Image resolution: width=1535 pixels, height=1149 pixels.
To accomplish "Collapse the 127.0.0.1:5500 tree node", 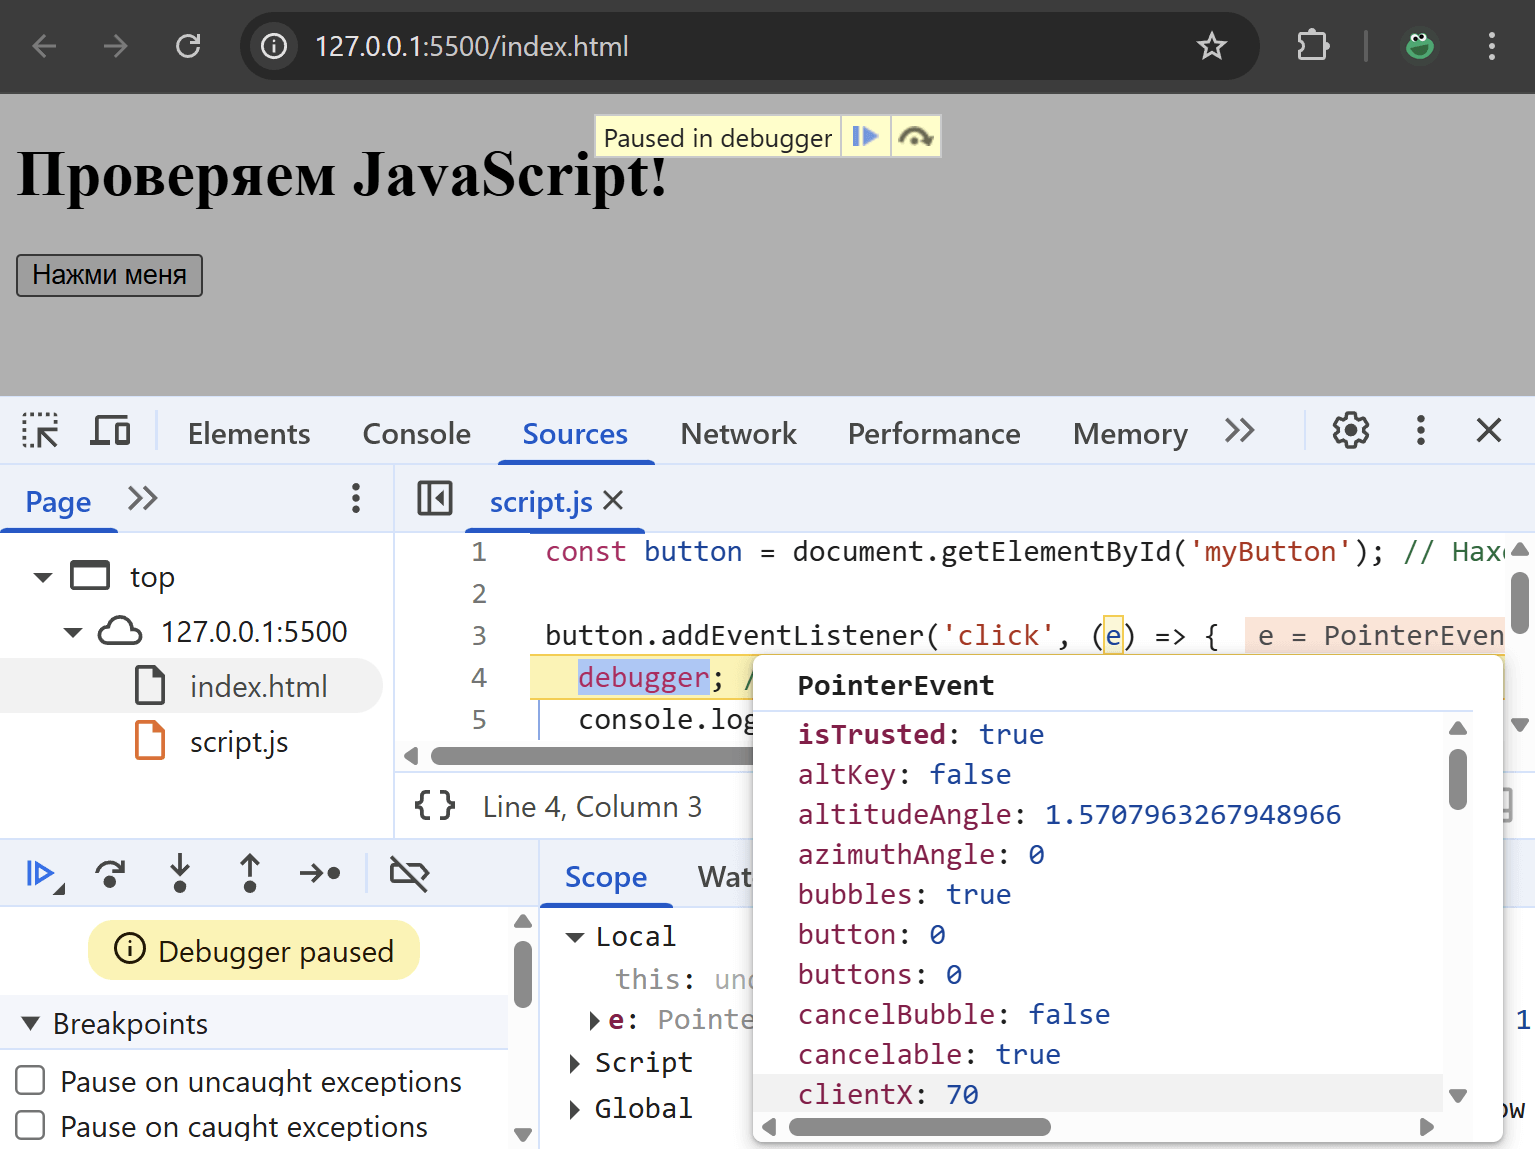I will pyautogui.click(x=73, y=632).
